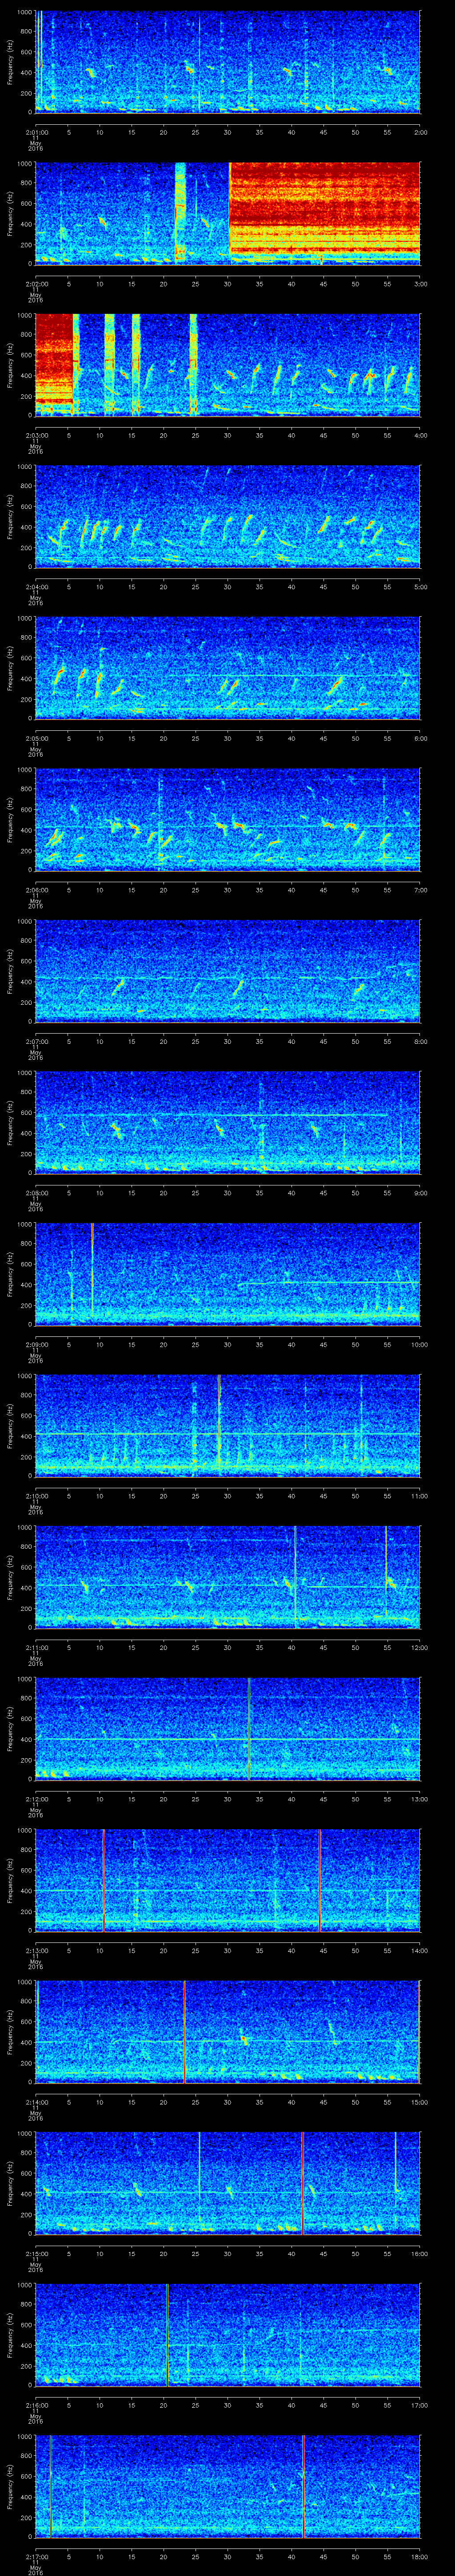Select the spectrogram panel starting at 2:03:00
This screenshot has height=2576, width=455.
click(228, 364)
